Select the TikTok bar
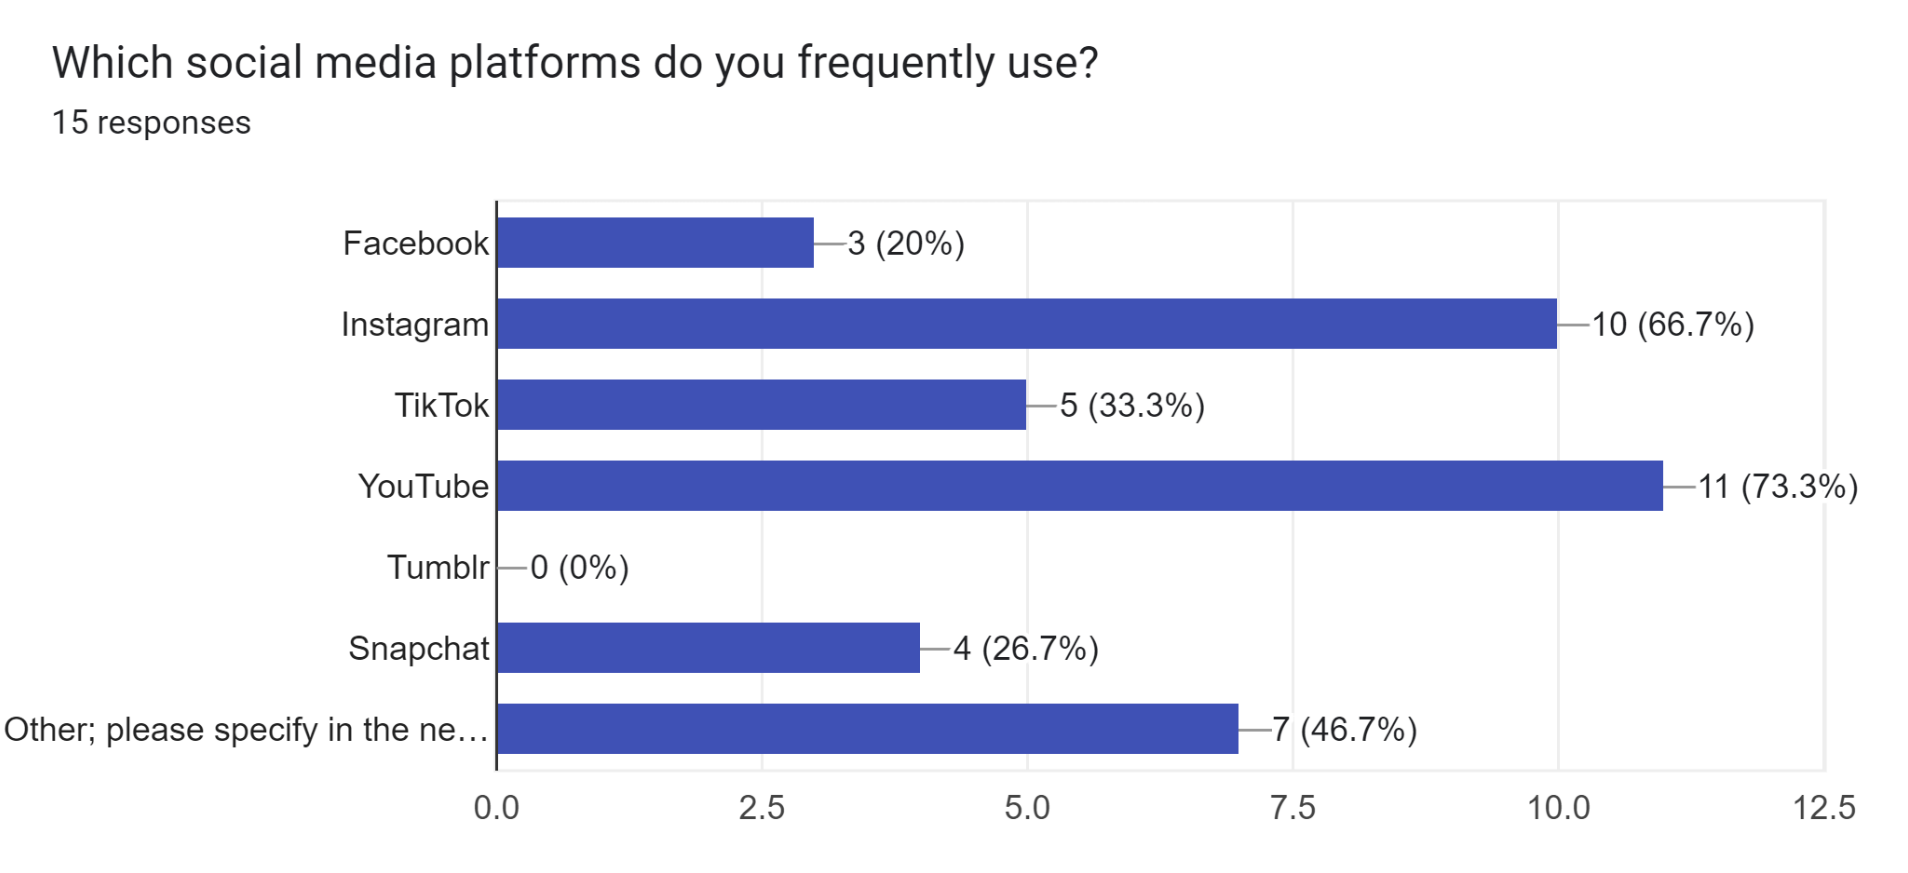The width and height of the screenshot is (1908, 873). pyautogui.click(x=761, y=405)
